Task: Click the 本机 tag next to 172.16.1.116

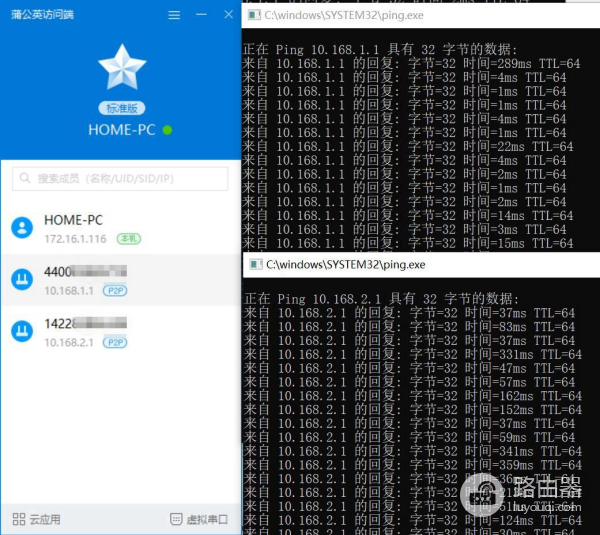Action: pyautogui.click(x=129, y=239)
